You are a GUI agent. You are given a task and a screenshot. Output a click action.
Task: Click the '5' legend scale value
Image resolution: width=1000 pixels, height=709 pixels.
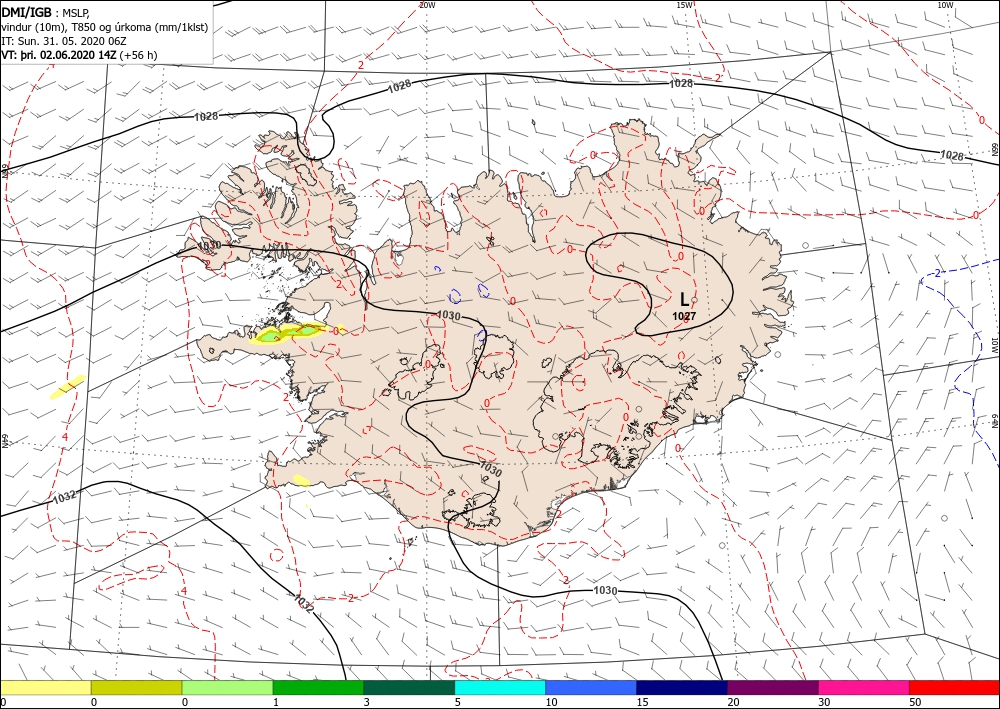coord(458,702)
